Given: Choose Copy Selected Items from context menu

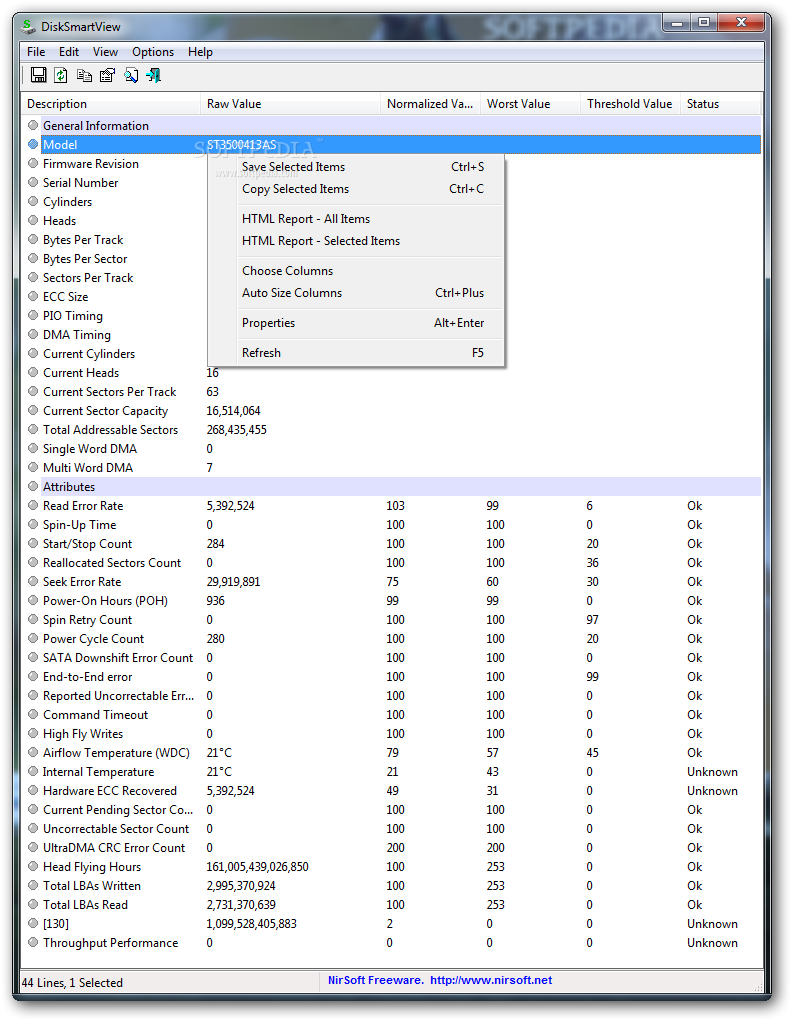Looking at the screenshot, I should click(x=356, y=189).
